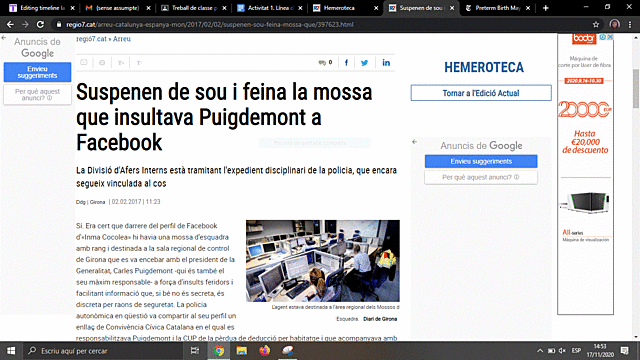Open AdChoices info icon on bodor ad
The width and height of the screenshot is (640, 360).
click(x=603, y=37)
